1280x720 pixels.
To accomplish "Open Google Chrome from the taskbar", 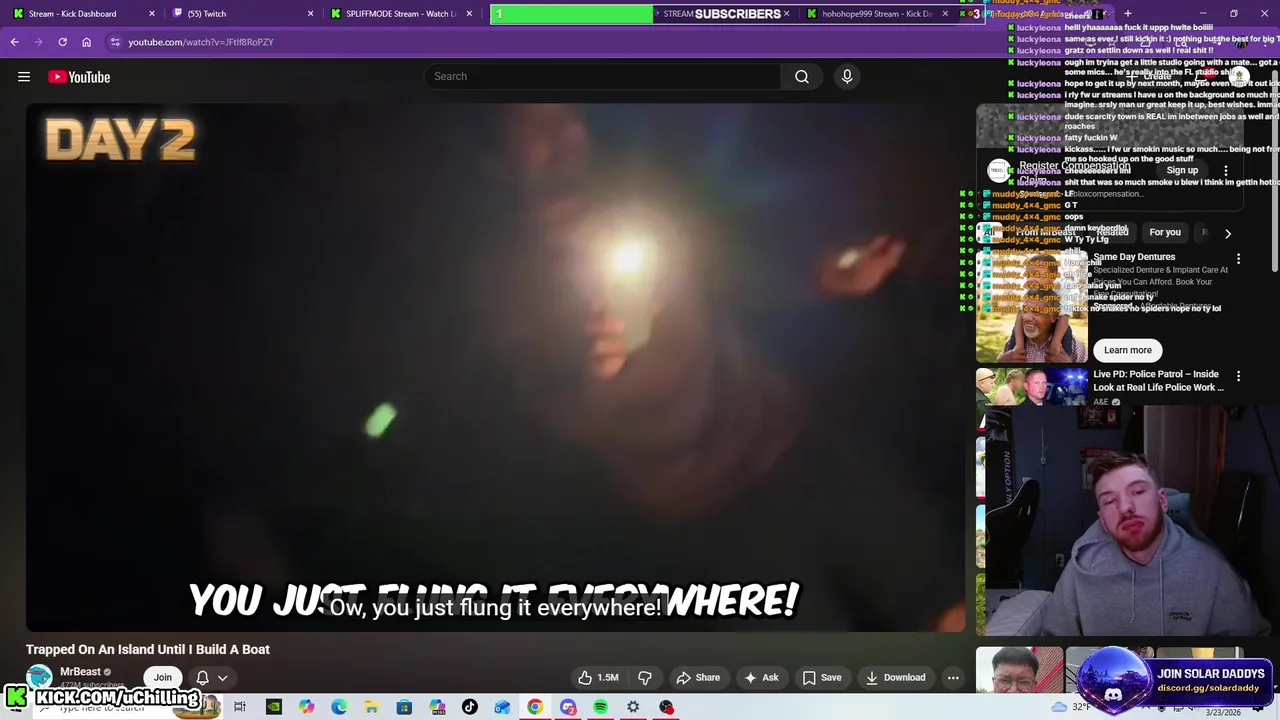I will tap(535, 707).
